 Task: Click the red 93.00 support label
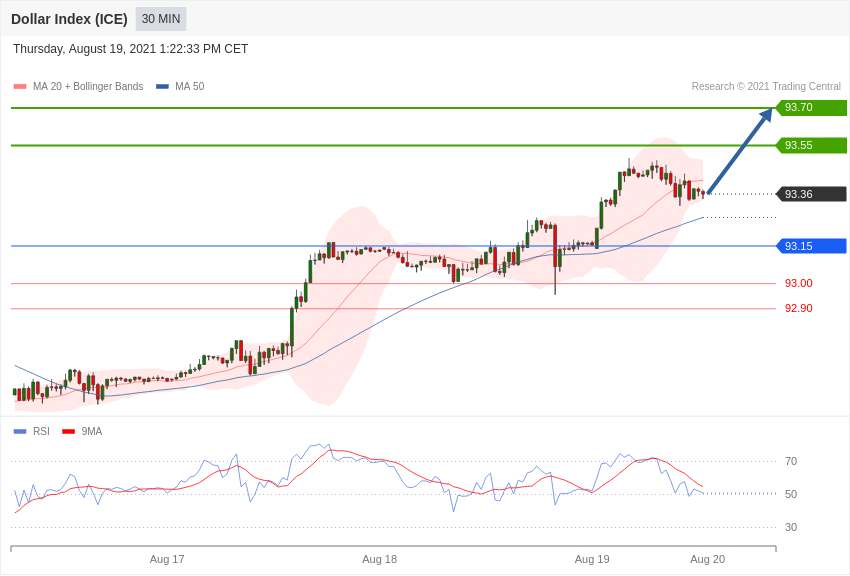coord(799,283)
